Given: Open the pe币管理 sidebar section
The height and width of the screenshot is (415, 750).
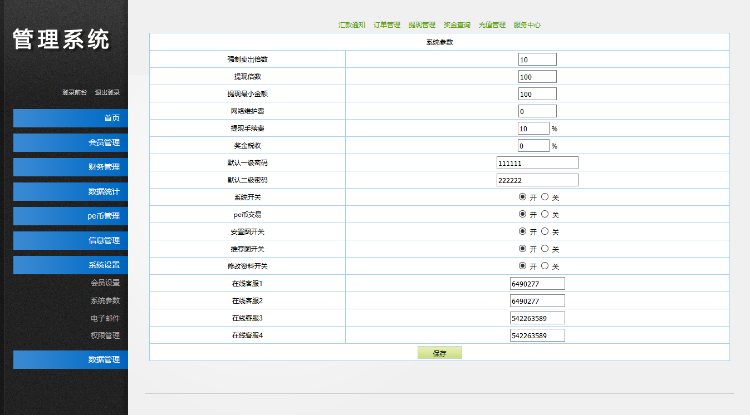Looking at the screenshot, I should pos(70,216).
